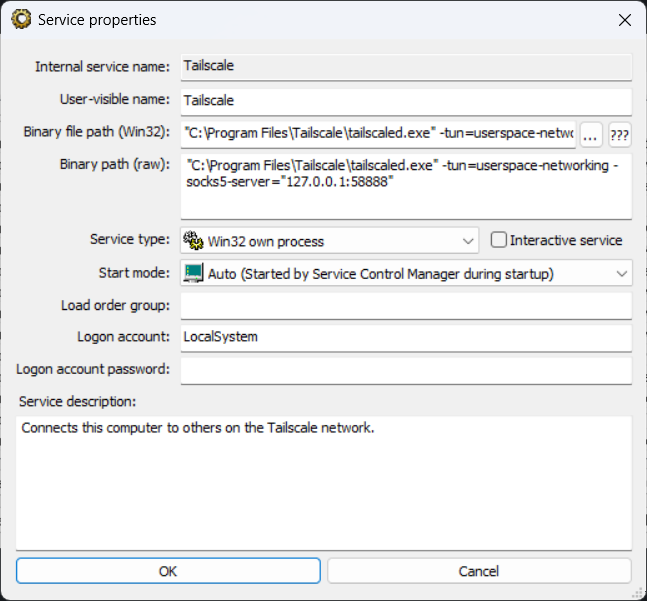Open the Start mode dropdown arrow
Image resolution: width=647 pixels, height=601 pixels.
coord(621,273)
